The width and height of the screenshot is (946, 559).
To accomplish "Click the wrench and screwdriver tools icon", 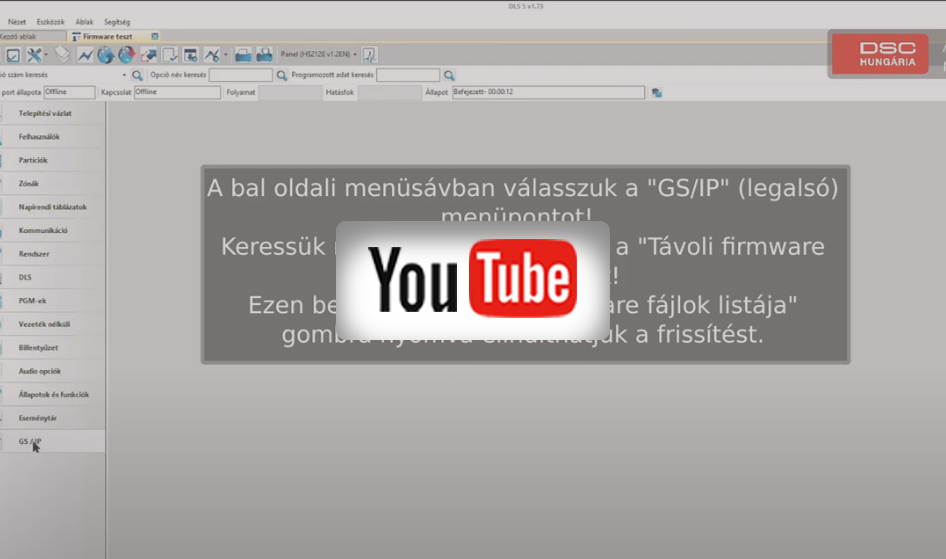I will click(x=34, y=55).
